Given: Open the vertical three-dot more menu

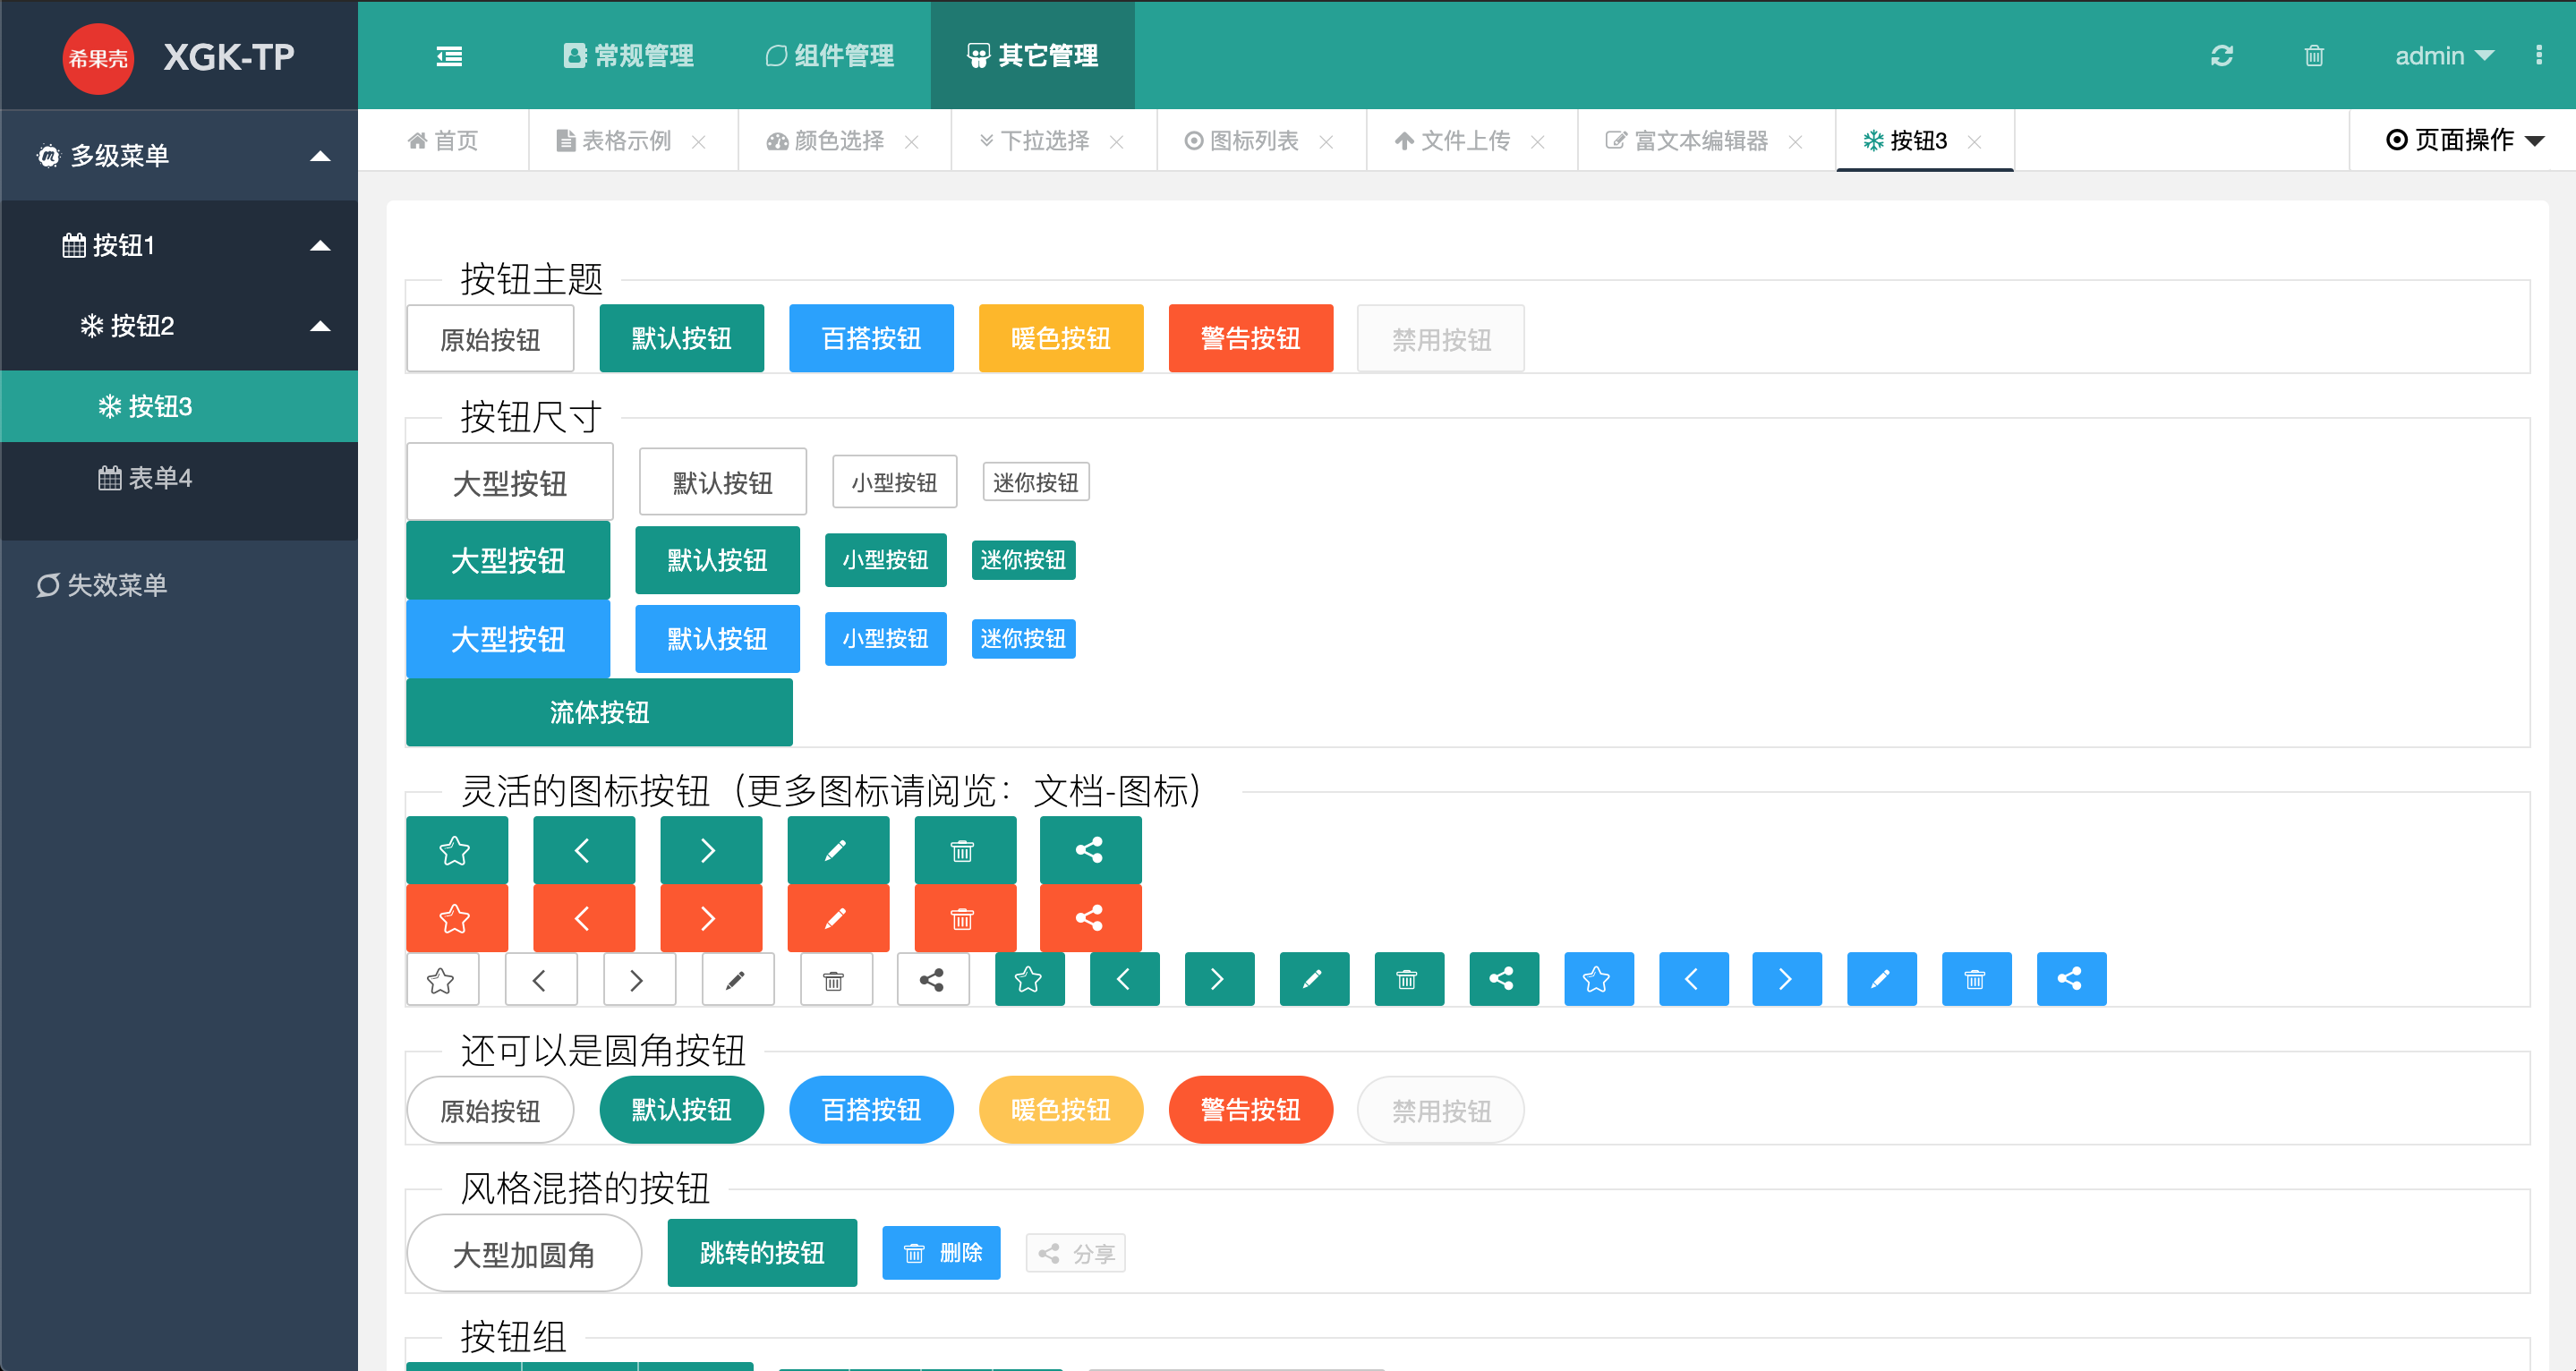Looking at the screenshot, I should (2538, 56).
